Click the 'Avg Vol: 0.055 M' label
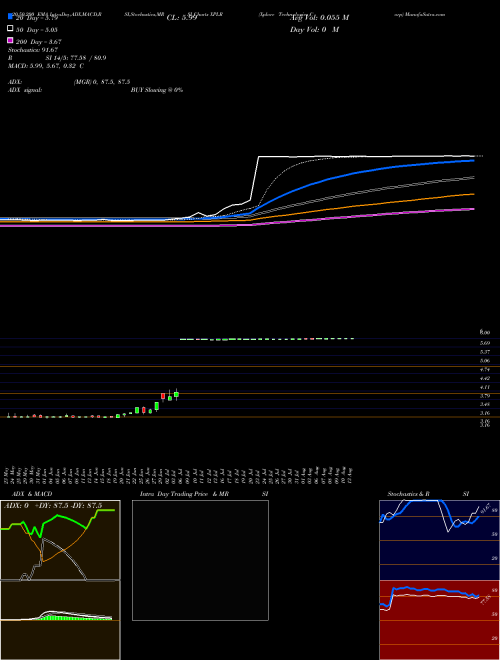Screen dimensions: 500x660 [319, 18]
